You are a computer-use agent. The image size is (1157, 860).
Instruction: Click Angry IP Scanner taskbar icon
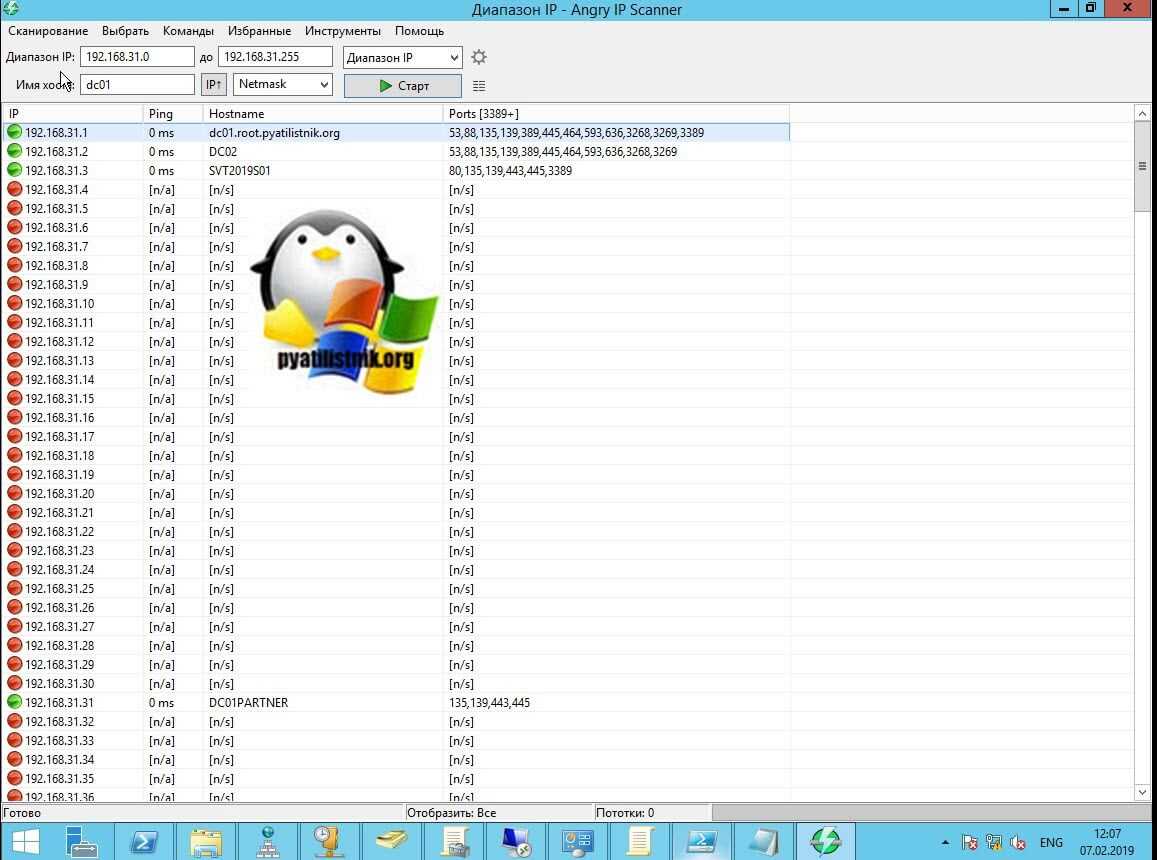point(825,842)
